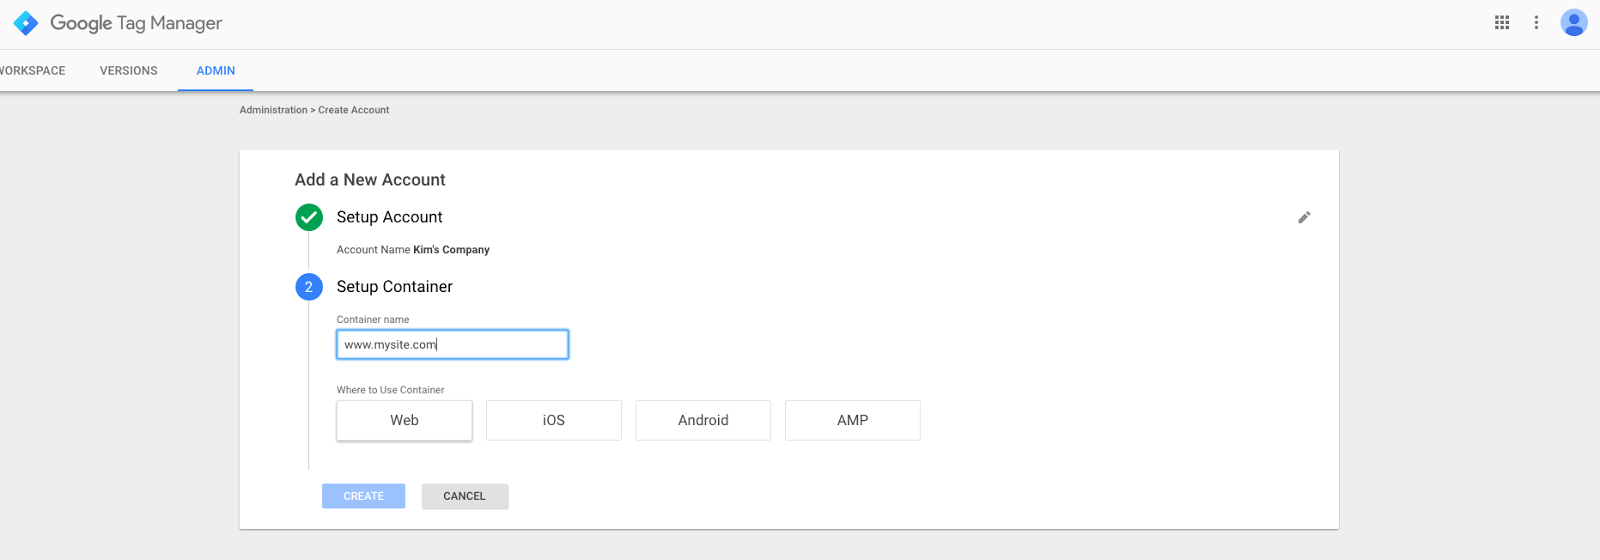Click the Add a New Account heading
Screen dimensions: 1600x560
click(370, 180)
